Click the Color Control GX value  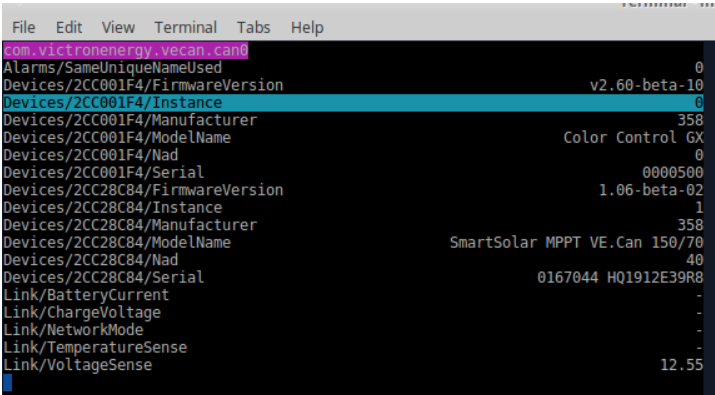coord(633,138)
